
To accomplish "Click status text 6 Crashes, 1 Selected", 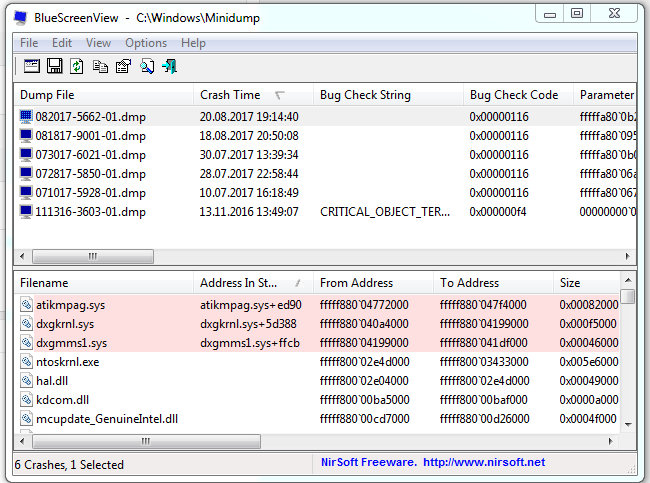I will tap(69, 465).
